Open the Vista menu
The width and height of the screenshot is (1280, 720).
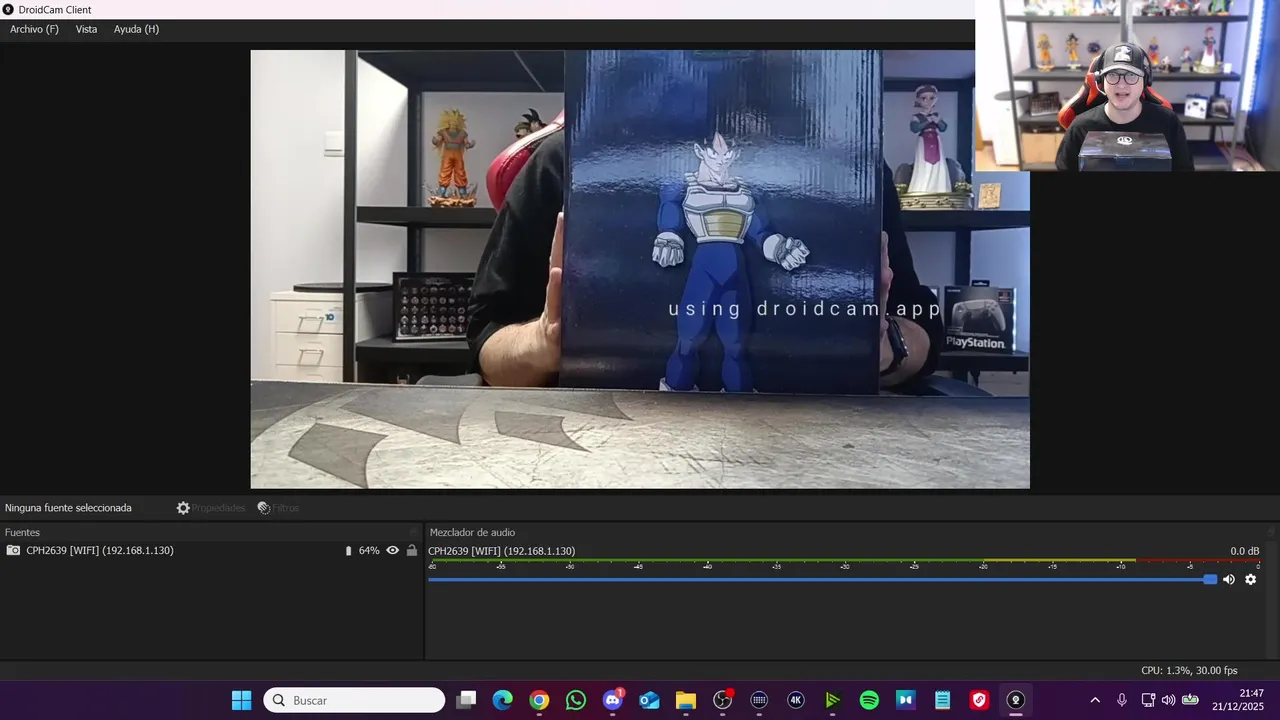point(86,29)
